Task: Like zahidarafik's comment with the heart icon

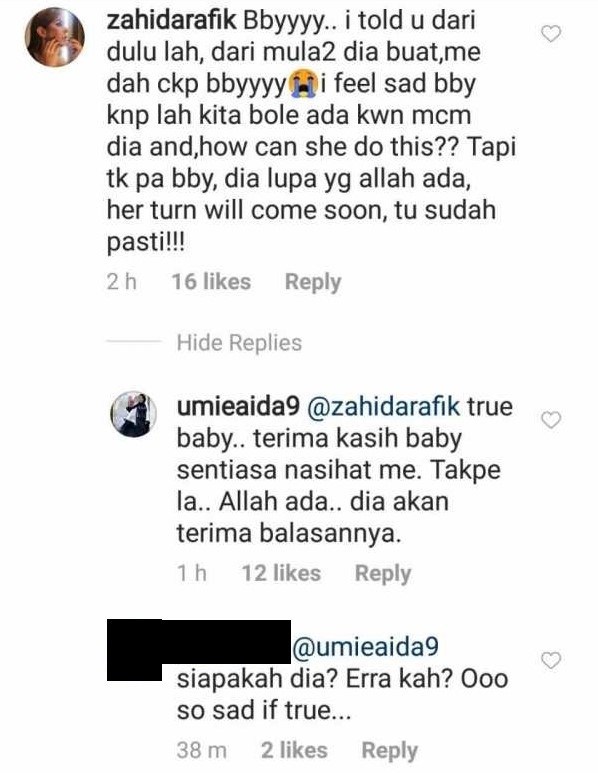Action: [x=551, y=34]
